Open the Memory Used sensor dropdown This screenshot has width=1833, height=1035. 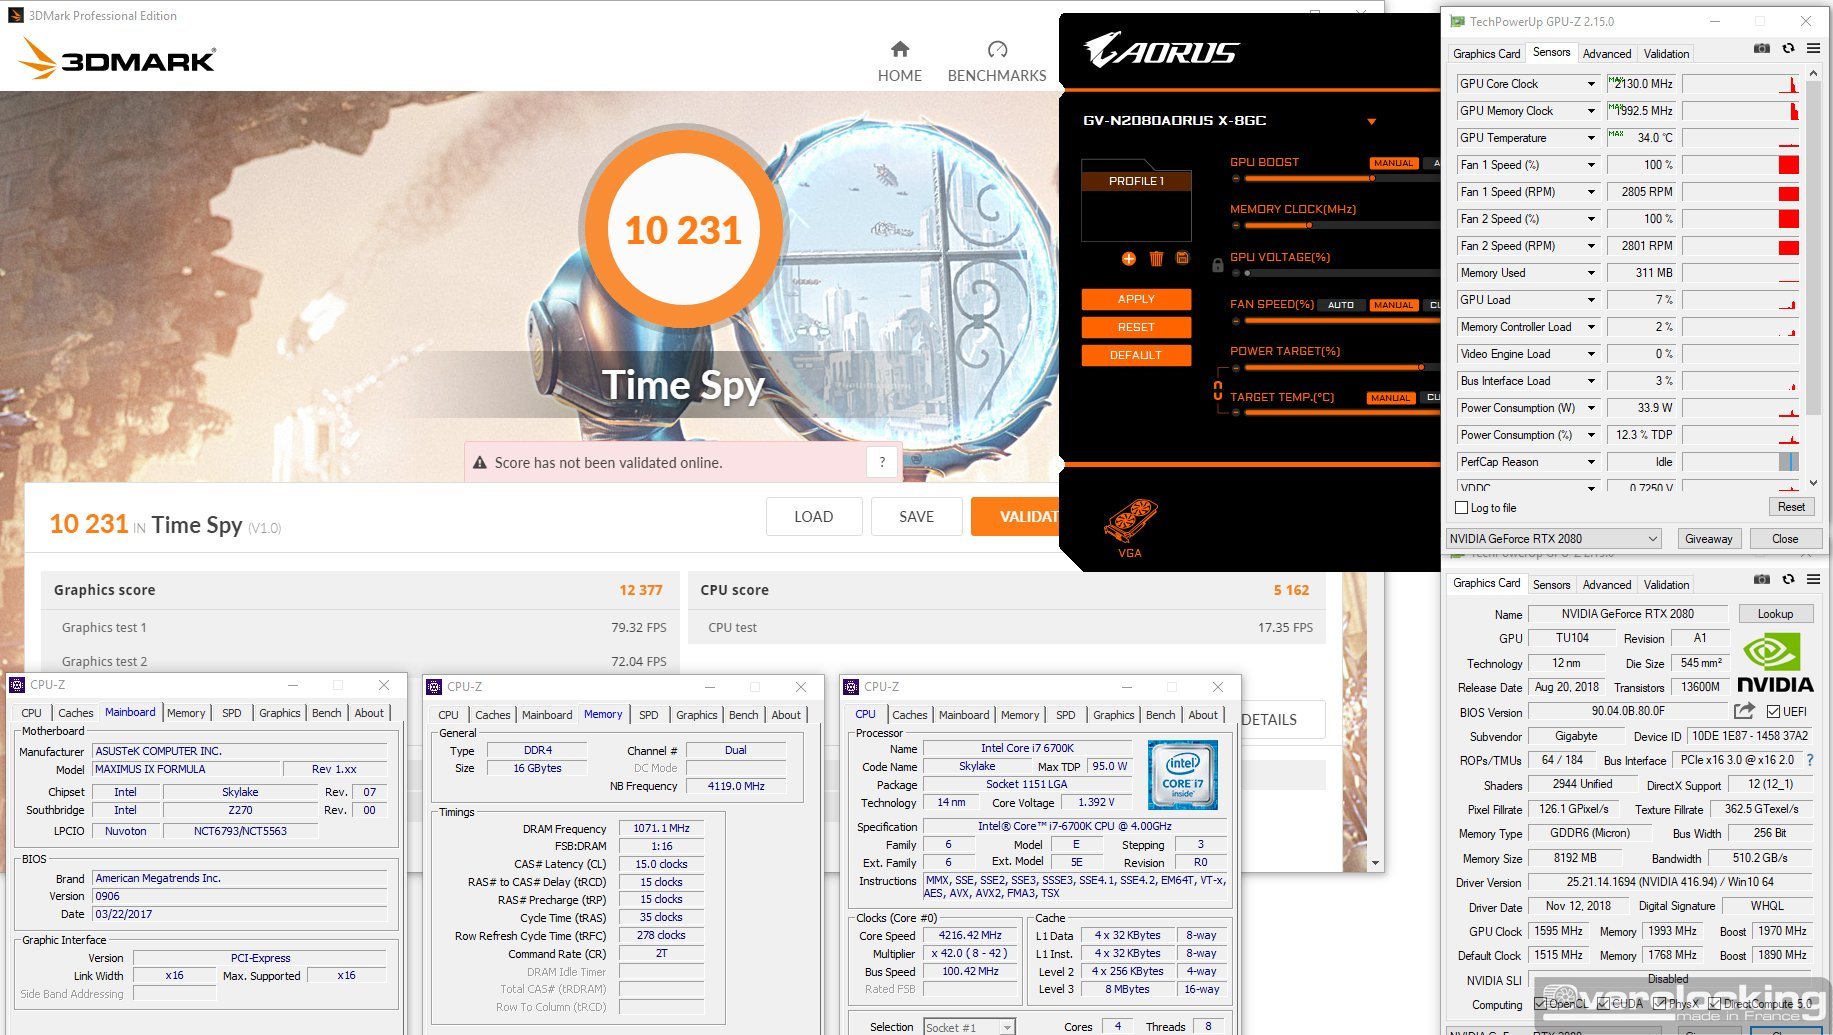click(x=1591, y=273)
